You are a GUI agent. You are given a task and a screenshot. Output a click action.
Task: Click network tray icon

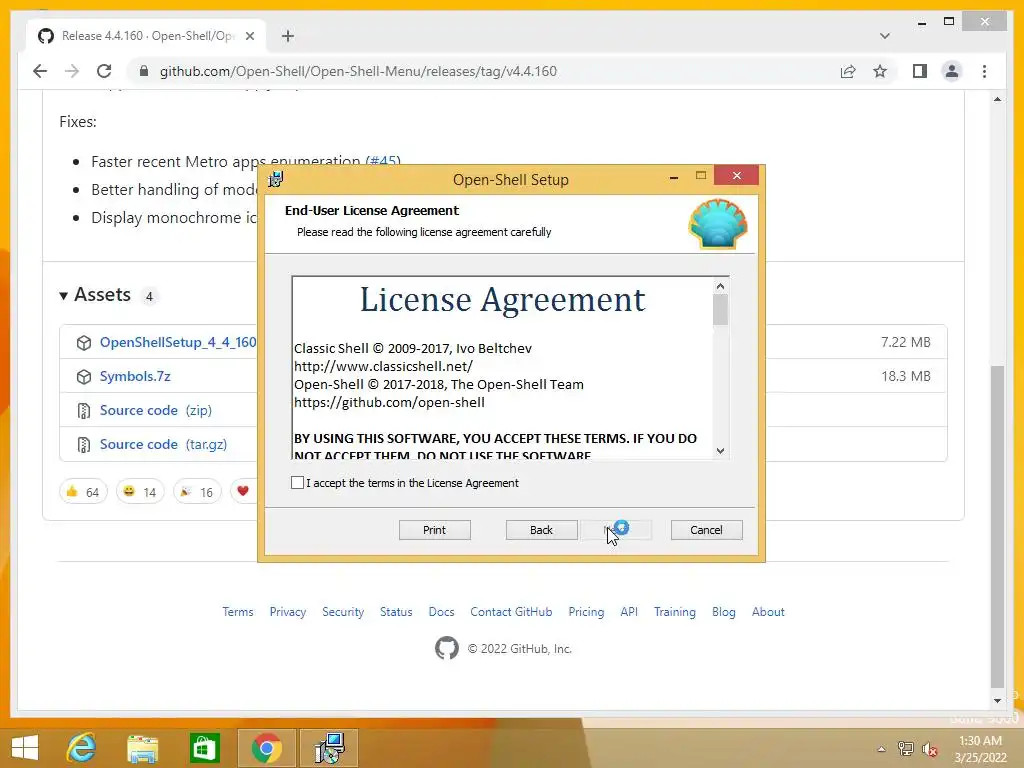coord(905,749)
